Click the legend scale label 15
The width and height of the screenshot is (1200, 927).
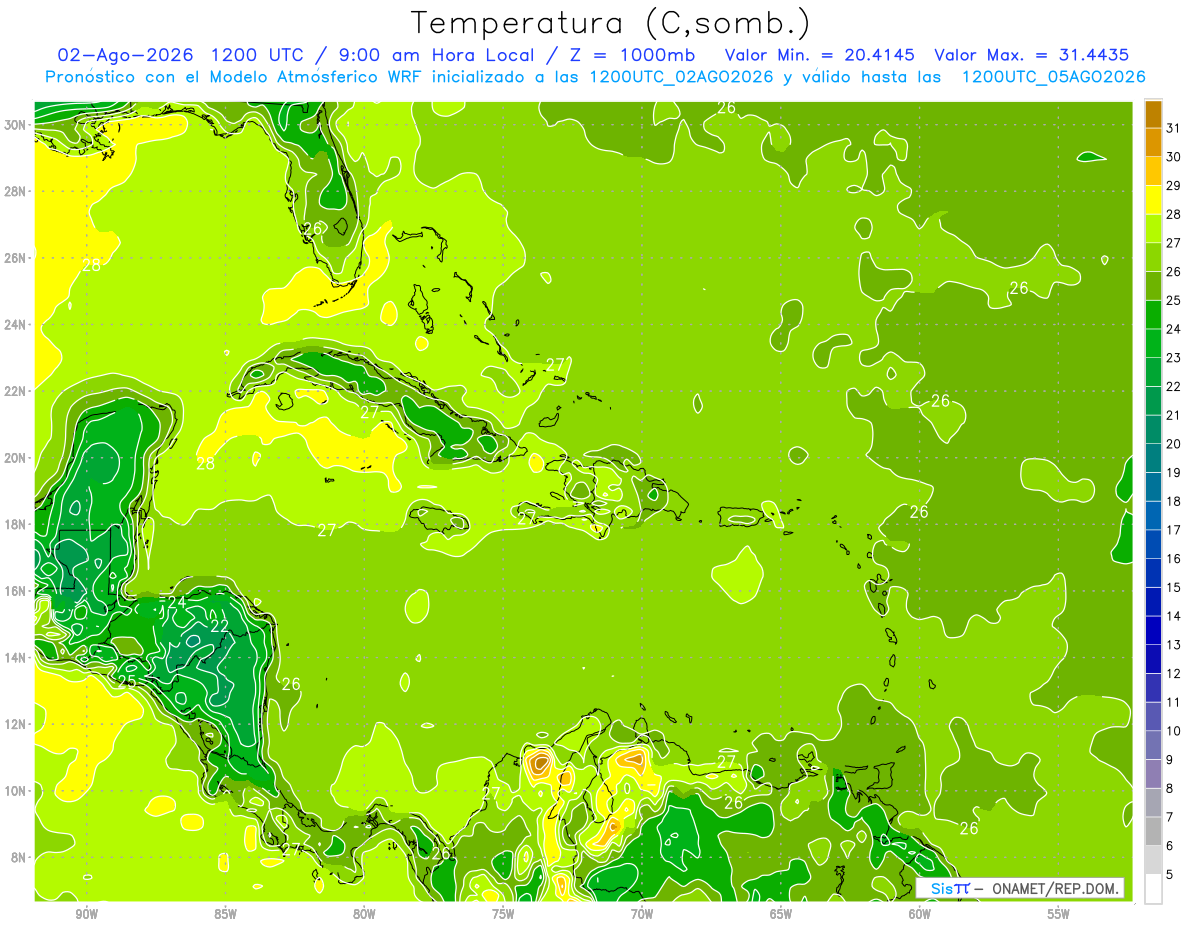pos(1173,587)
